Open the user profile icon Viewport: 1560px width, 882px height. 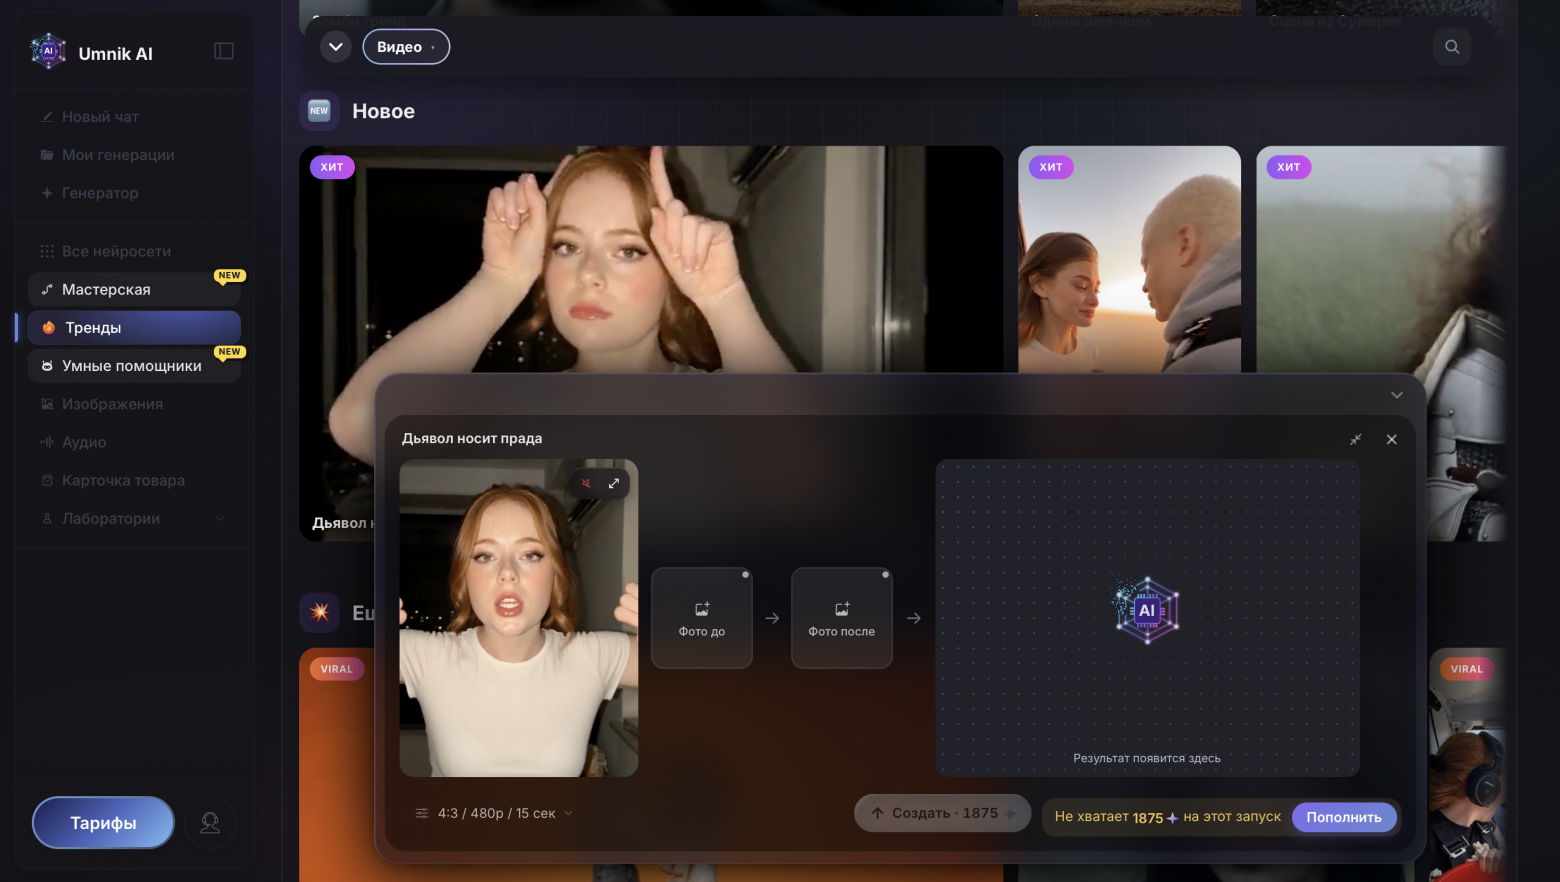pos(210,822)
